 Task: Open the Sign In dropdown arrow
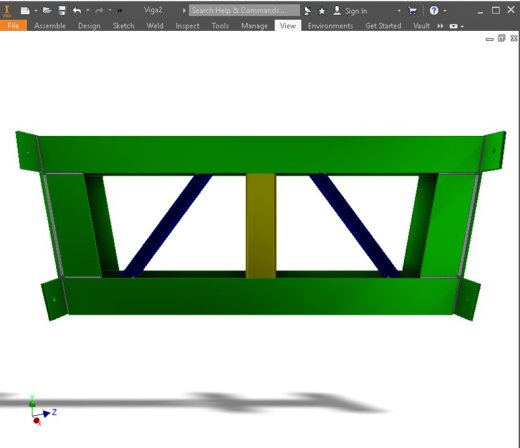(x=399, y=11)
